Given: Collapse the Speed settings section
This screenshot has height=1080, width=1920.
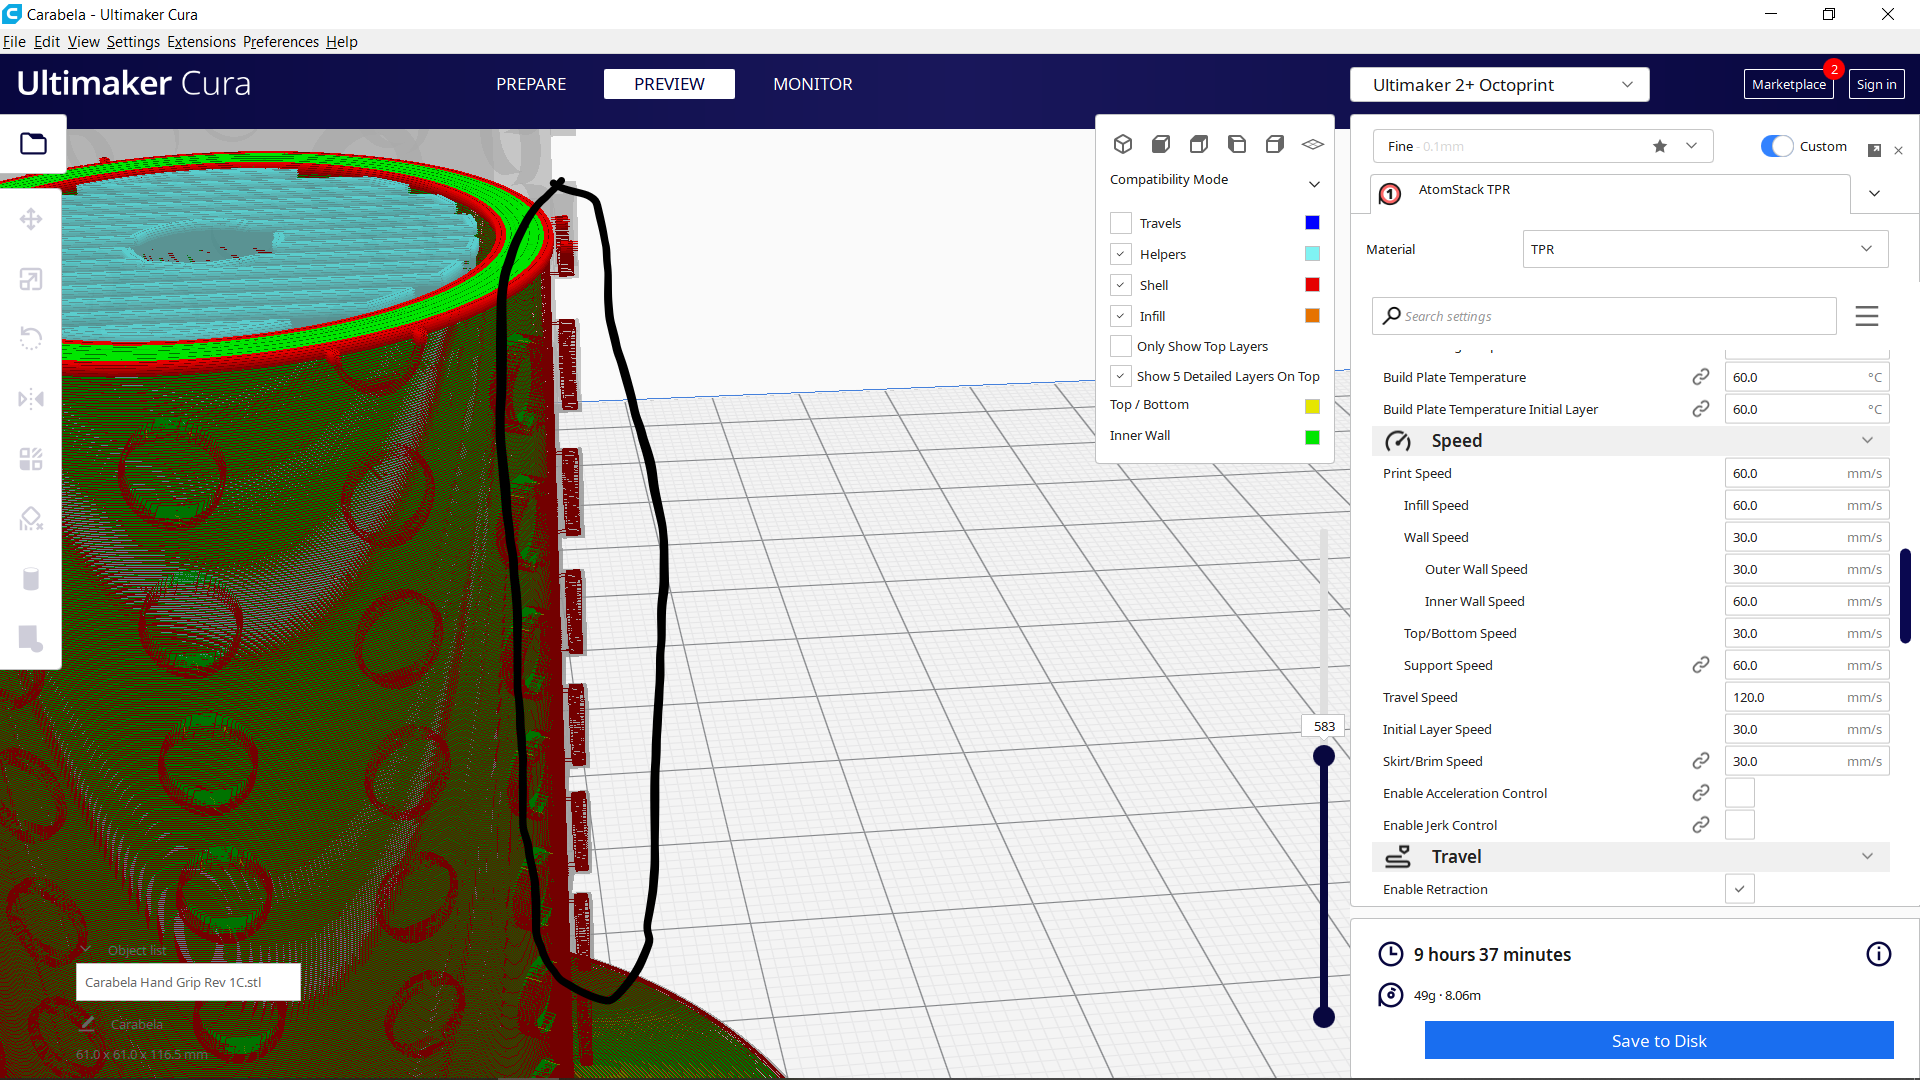Looking at the screenshot, I should [x=1631, y=441].
